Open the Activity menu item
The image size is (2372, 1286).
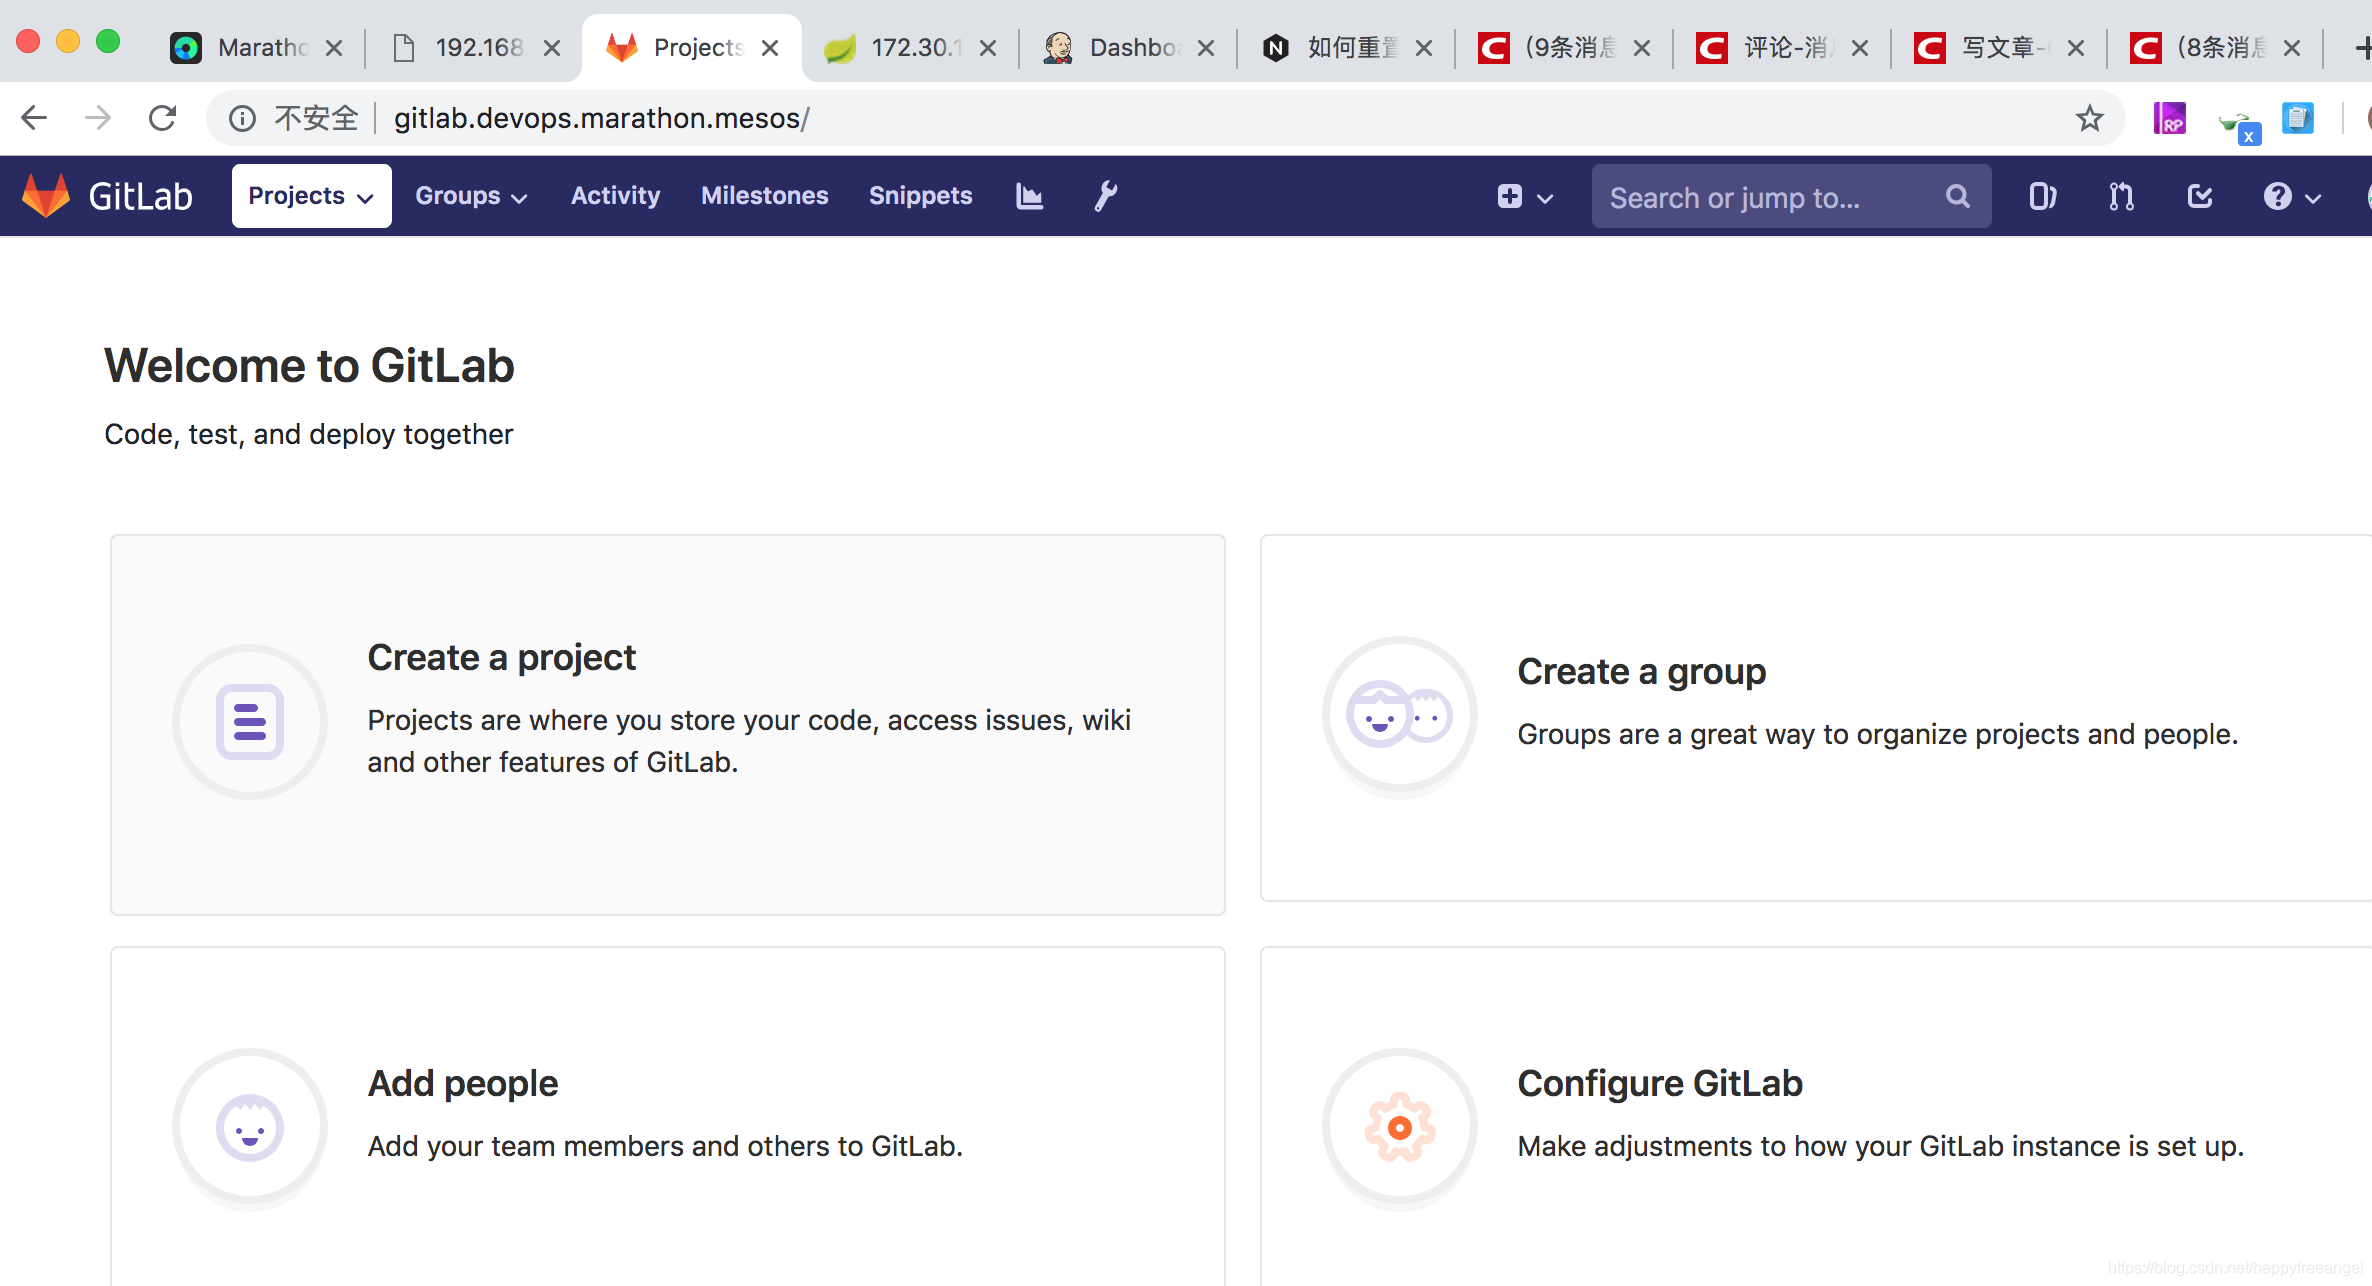tap(615, 196)
